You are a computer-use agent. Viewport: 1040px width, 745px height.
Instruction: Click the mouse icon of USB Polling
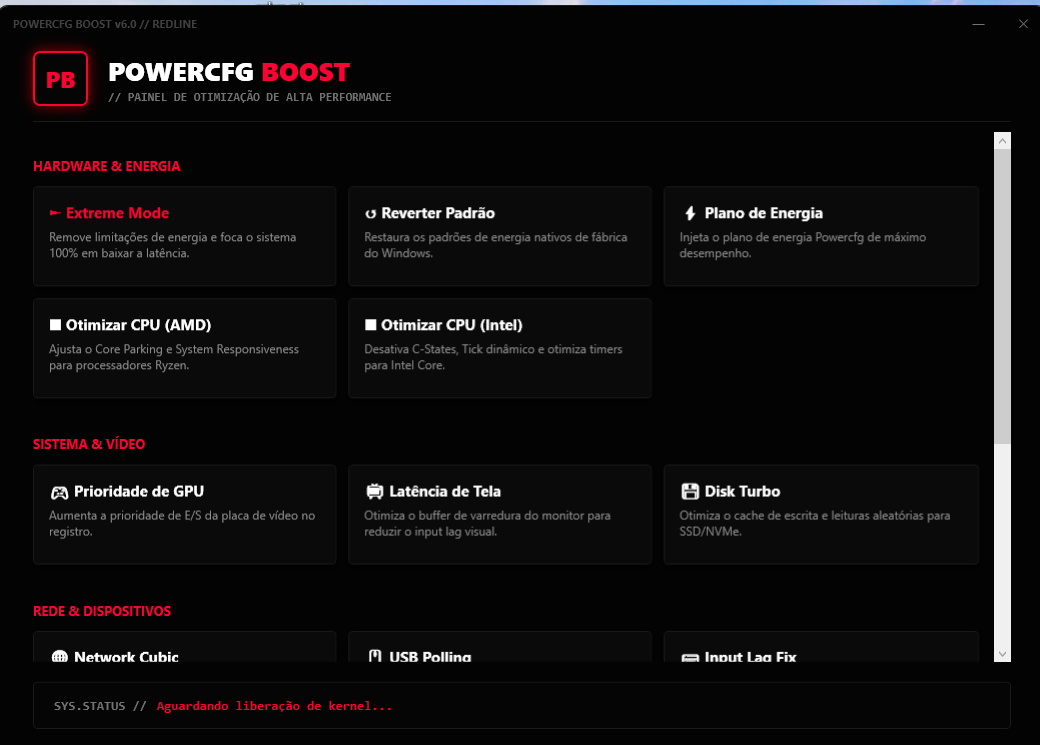click(x=375, y=655)
